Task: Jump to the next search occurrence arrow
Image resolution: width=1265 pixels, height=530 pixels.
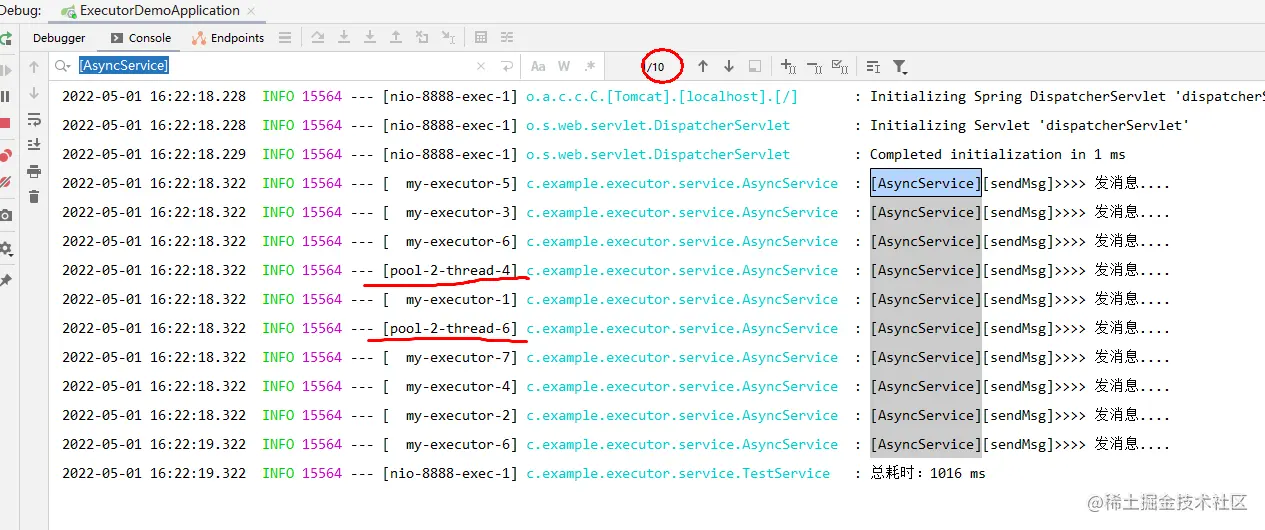Action: (729, 66)
